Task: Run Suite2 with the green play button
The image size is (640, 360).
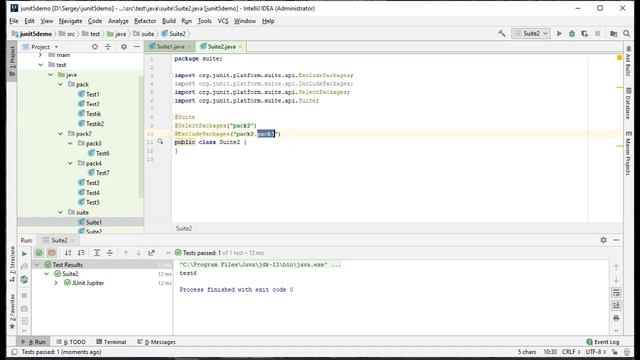Action: [559, 34]
